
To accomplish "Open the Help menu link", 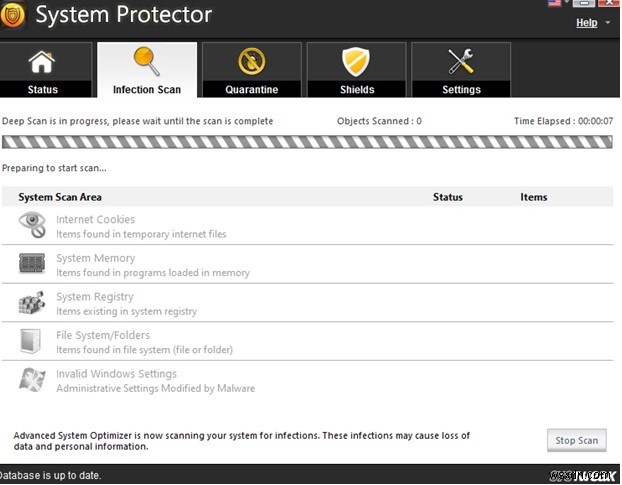I will pos(587,23).
